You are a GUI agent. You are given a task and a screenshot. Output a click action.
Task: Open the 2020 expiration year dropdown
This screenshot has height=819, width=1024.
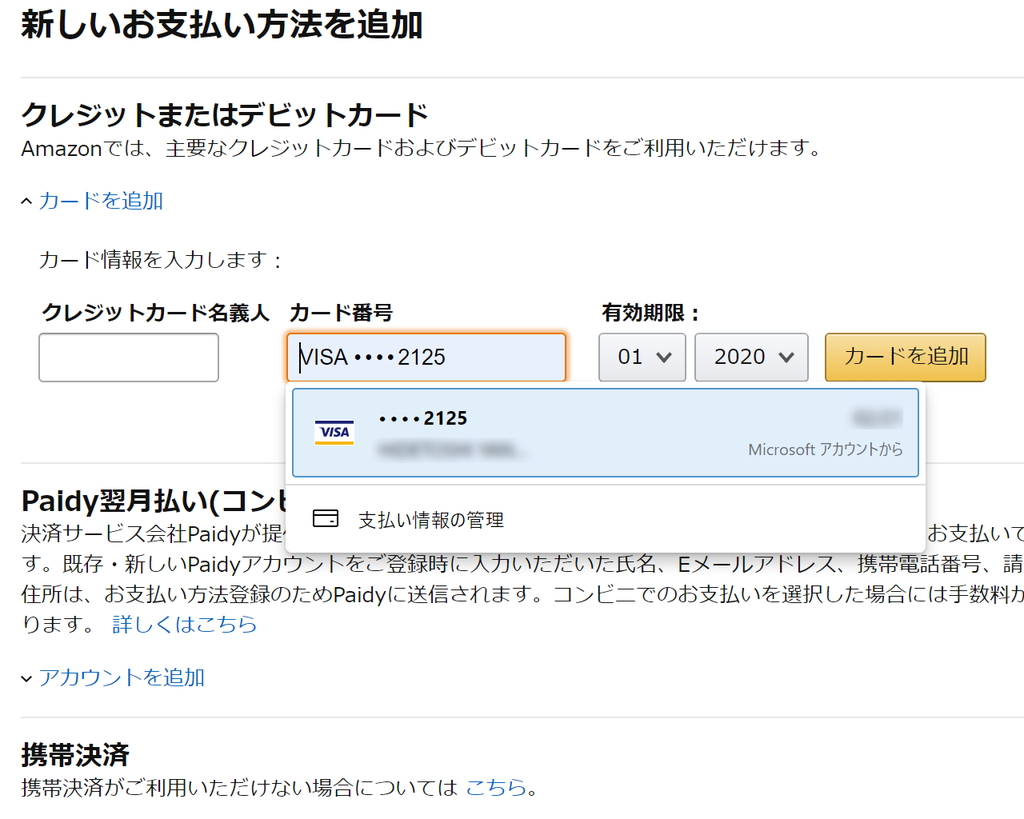click(751, 357)
